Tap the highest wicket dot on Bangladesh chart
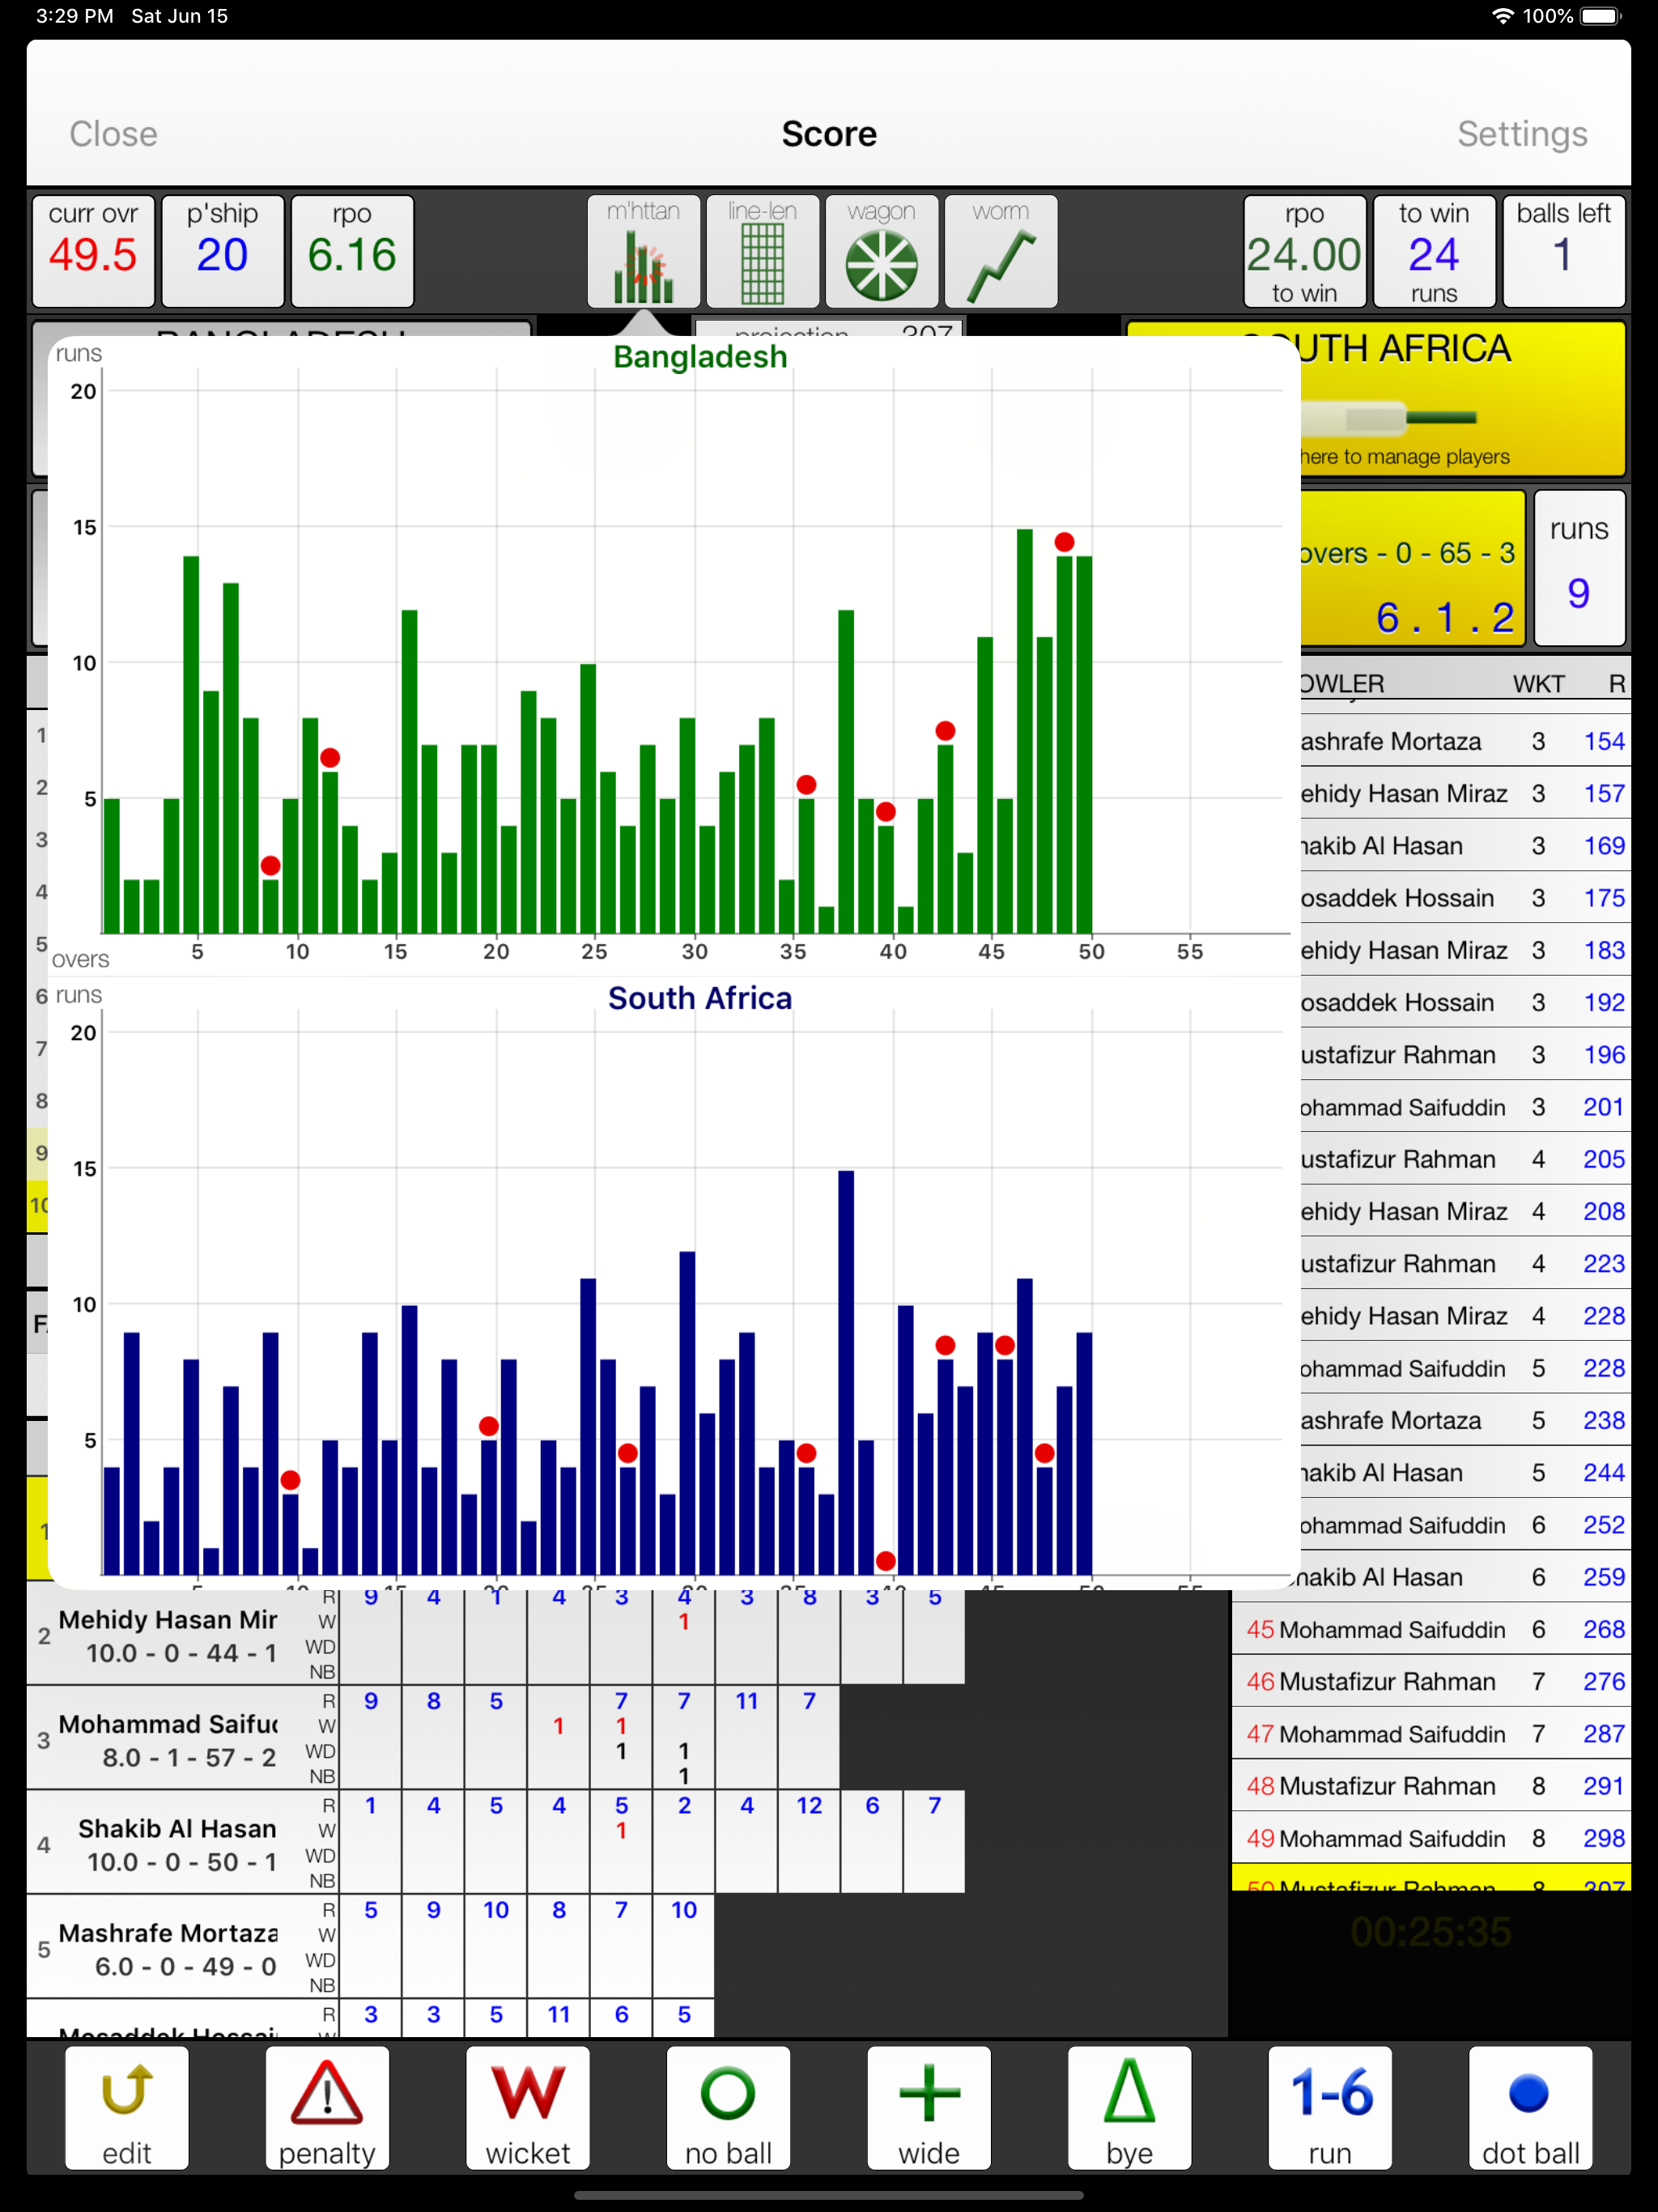Screen dimensions: 1658x2212 pyautogui.click(x=1064, y=542)
